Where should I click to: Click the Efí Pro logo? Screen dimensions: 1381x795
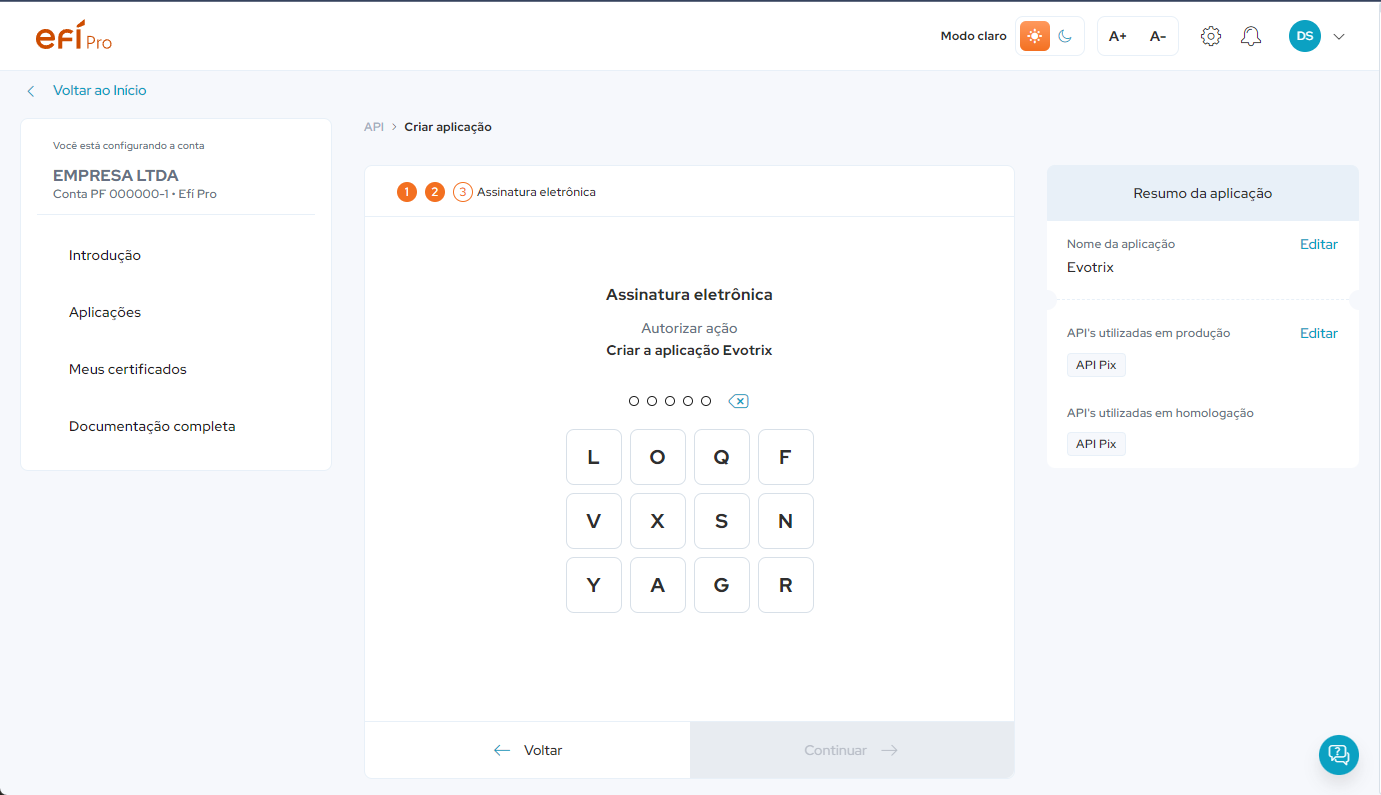click(73, 35)
